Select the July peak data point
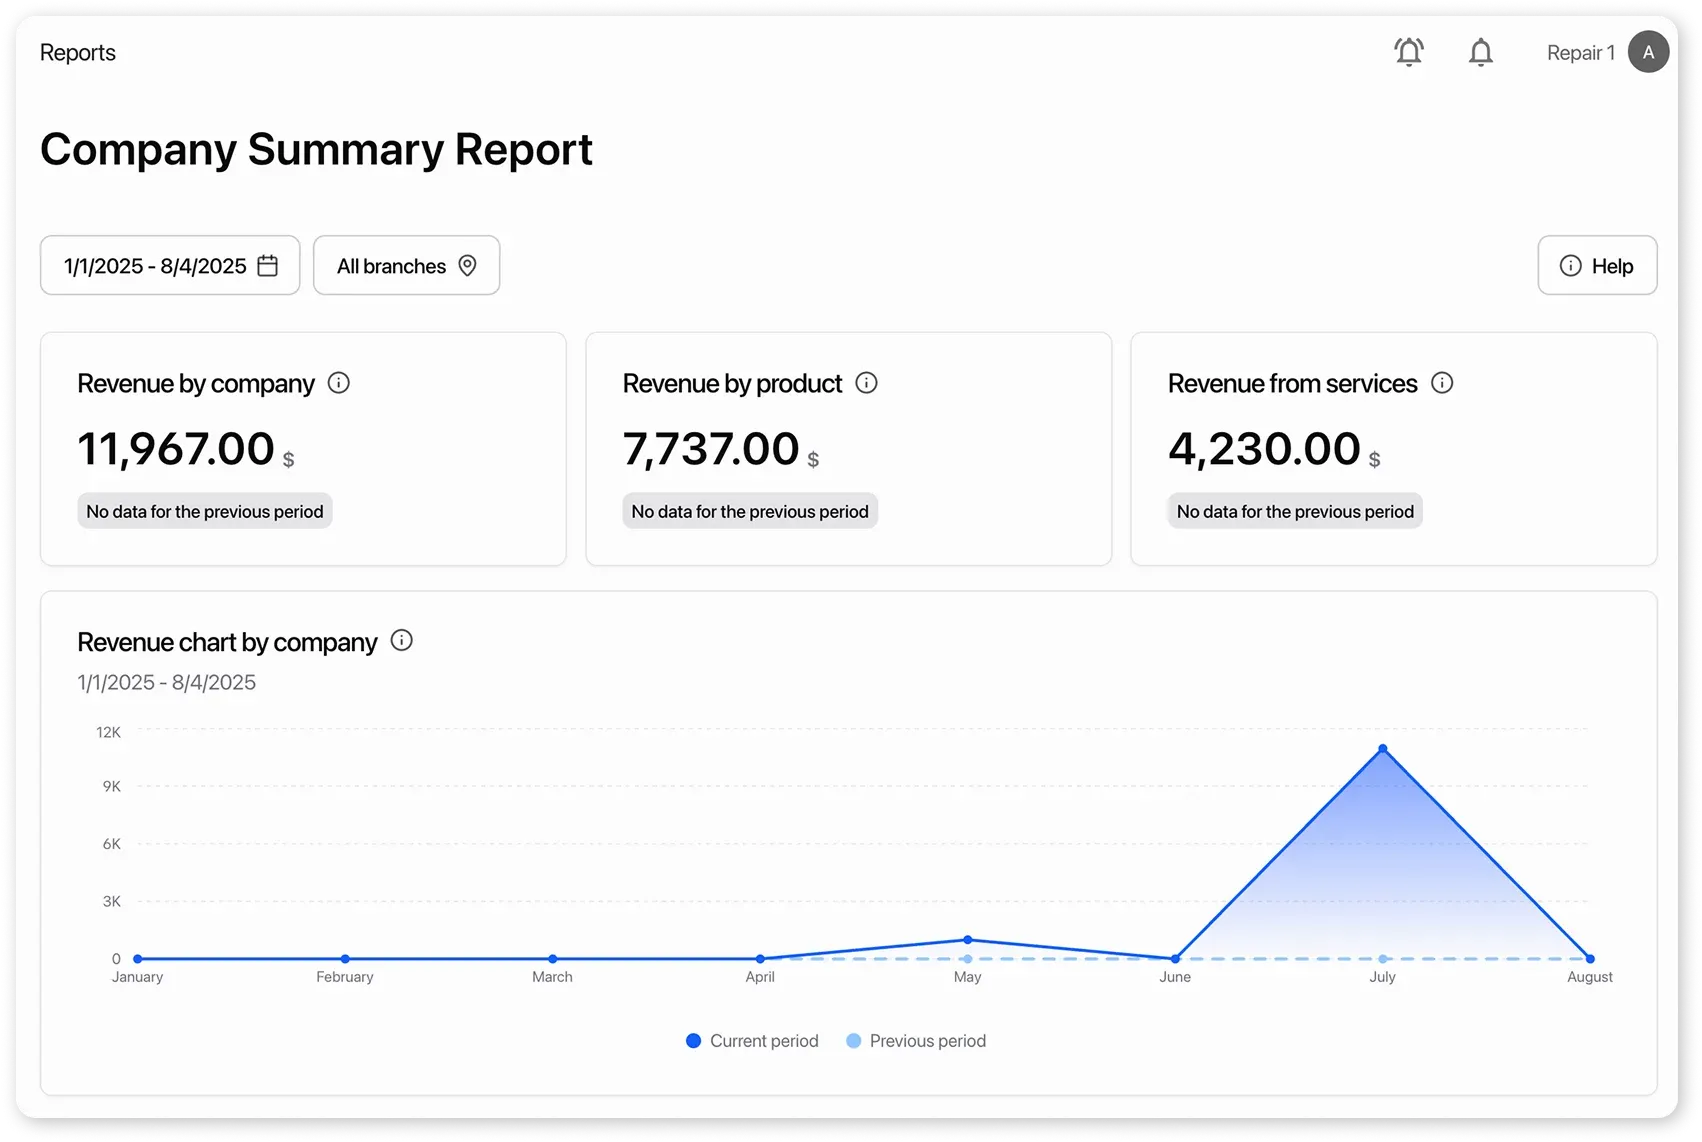This screenshot has width=1702, height=1142. point(1382,748)
